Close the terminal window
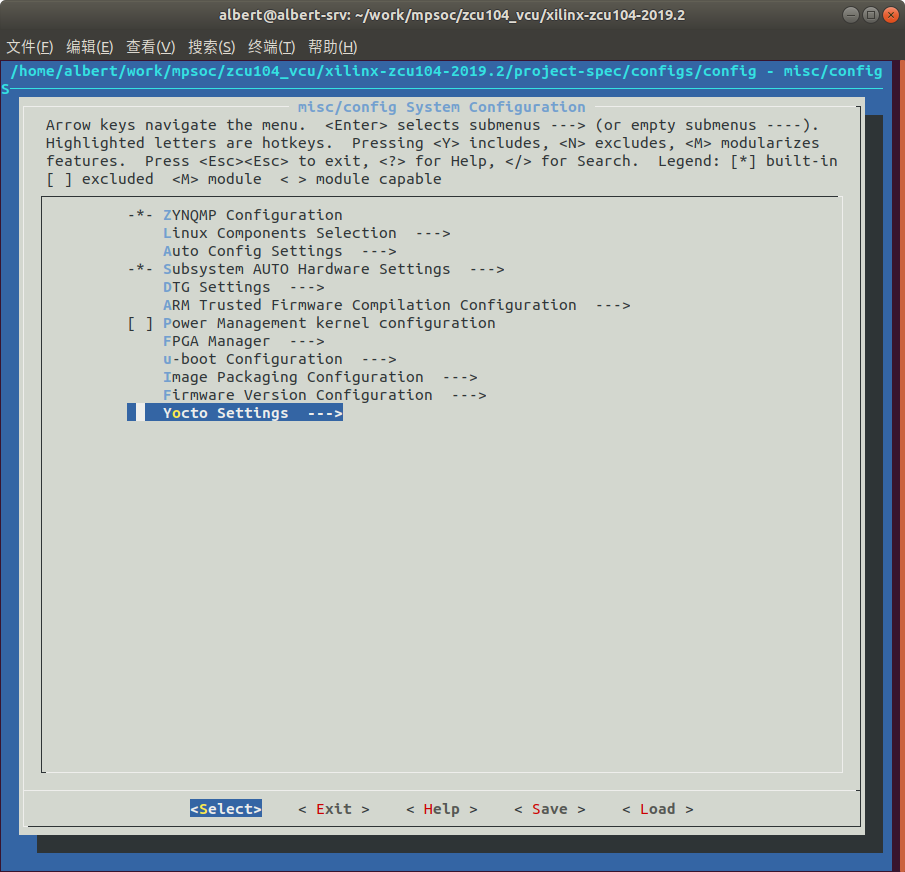905x872 pixels. click(891, 15)
